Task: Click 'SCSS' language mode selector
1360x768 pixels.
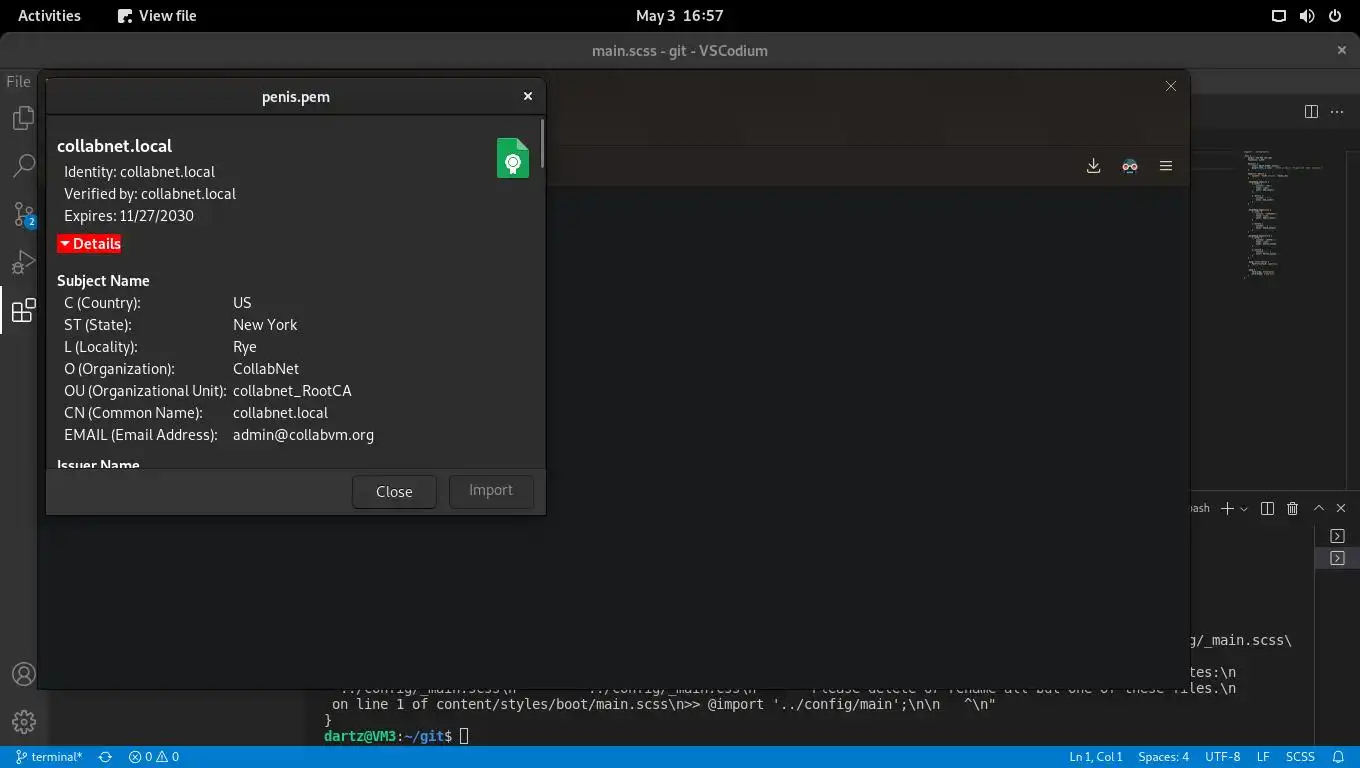Action: click(1300, 757)
